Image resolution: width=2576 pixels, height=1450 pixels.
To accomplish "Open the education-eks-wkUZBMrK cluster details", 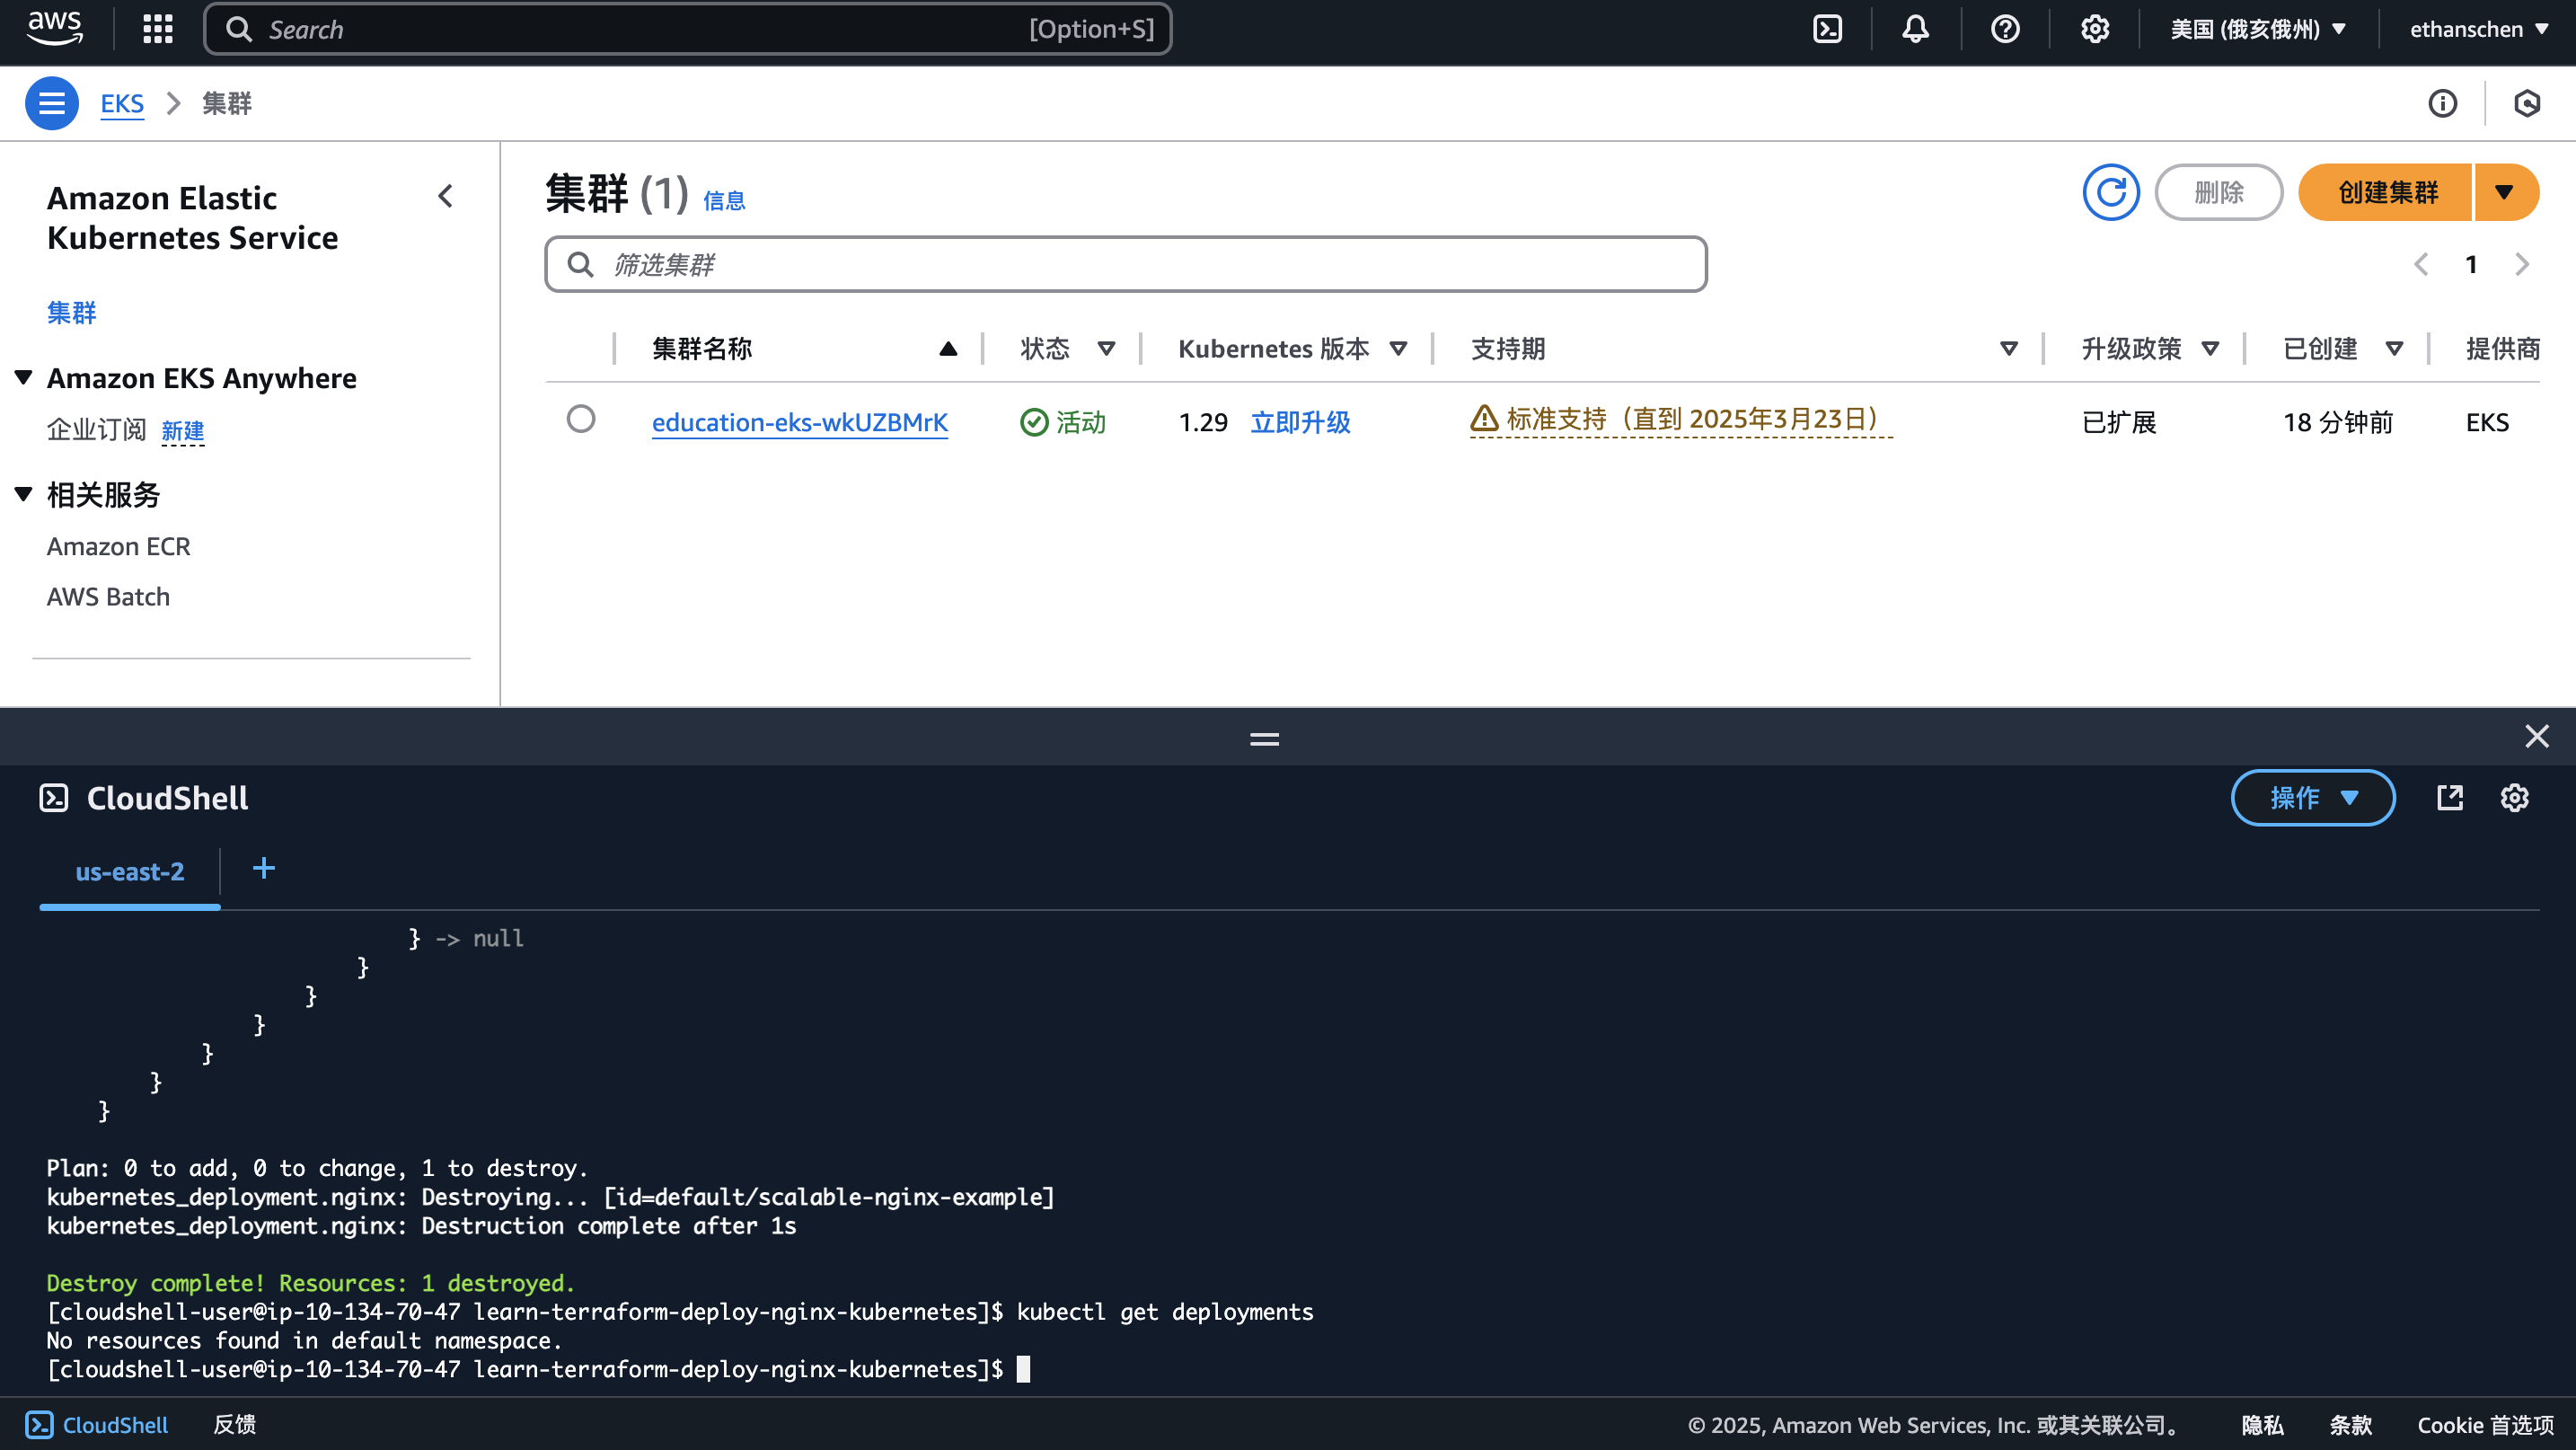I will coord(799,422).
